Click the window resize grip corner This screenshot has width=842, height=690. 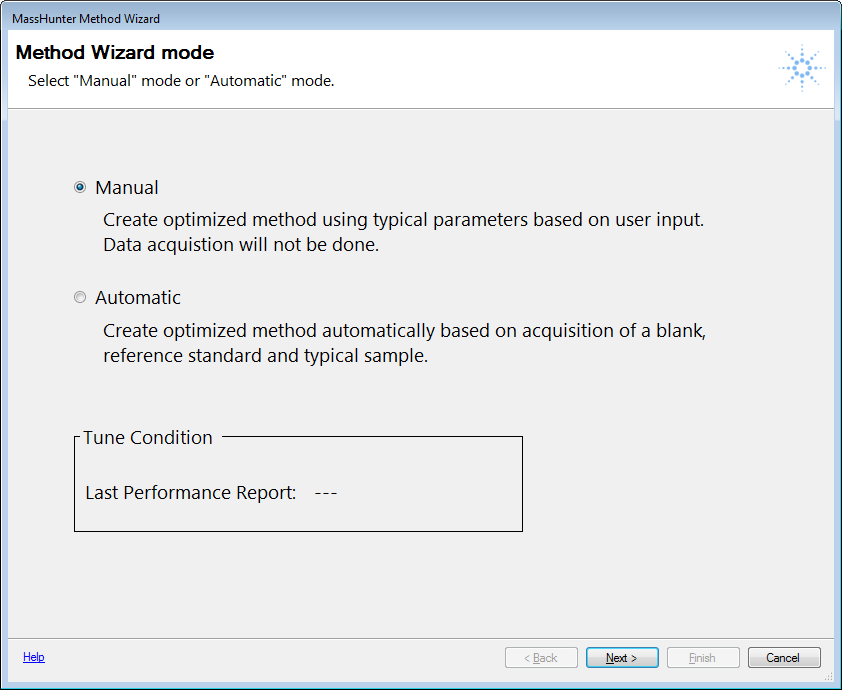(x=829, y=677)
